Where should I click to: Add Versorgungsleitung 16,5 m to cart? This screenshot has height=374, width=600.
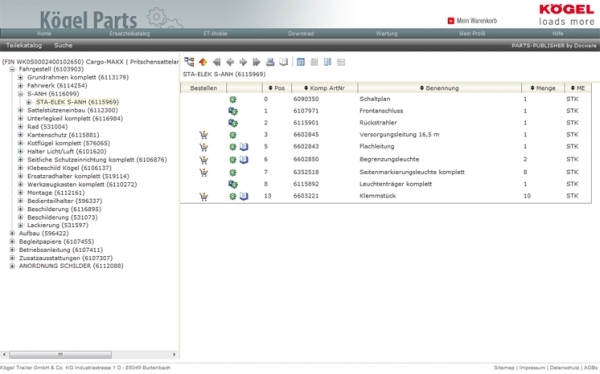click(204, 135)
